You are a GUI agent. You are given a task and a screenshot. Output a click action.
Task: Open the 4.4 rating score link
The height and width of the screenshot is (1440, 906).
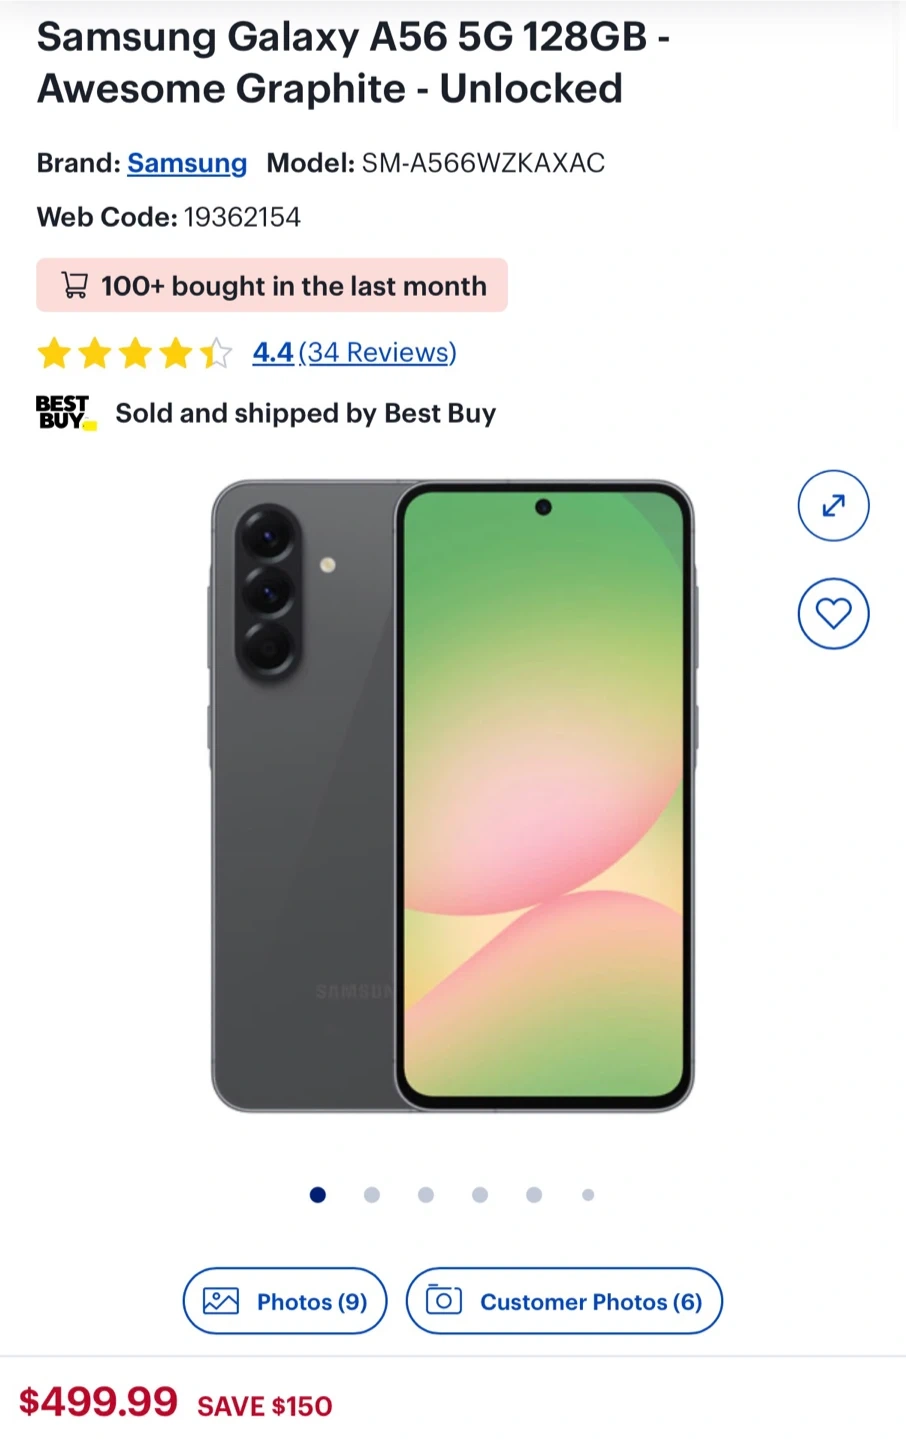click(272, 352)
